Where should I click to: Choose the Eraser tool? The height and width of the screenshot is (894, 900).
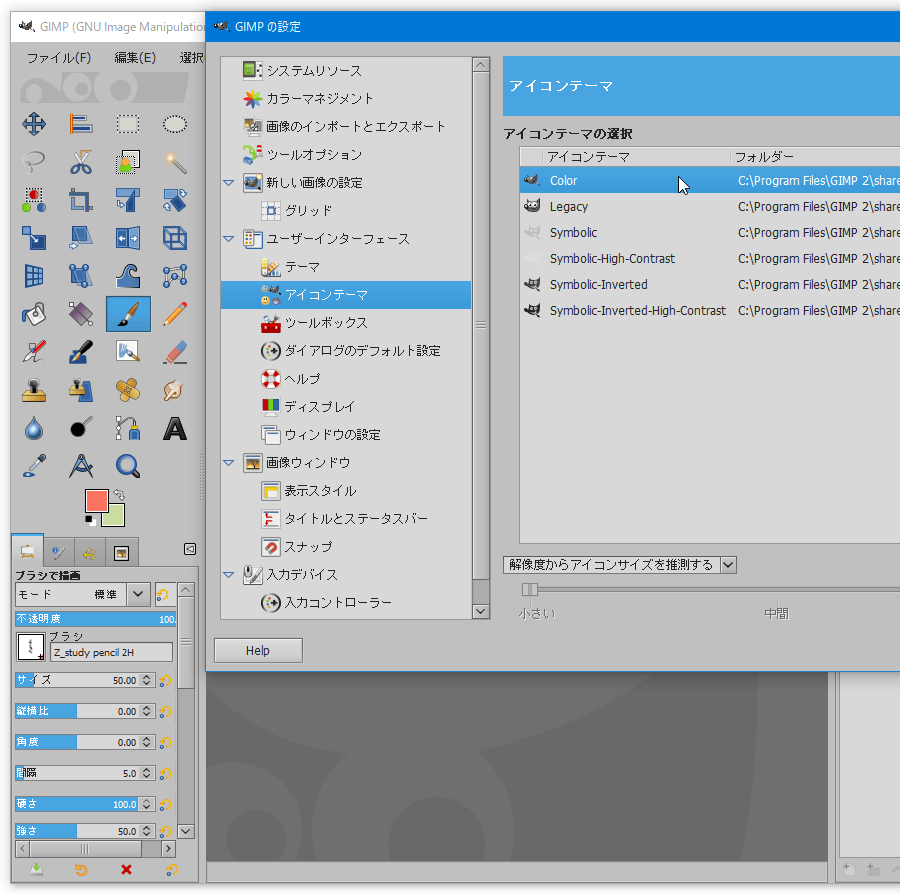tap(174, 352)
